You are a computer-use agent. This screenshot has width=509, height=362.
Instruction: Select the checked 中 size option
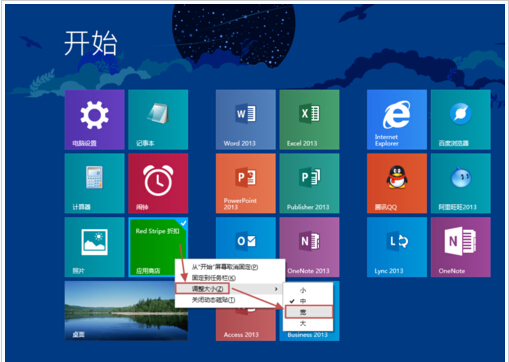(308, 301)
